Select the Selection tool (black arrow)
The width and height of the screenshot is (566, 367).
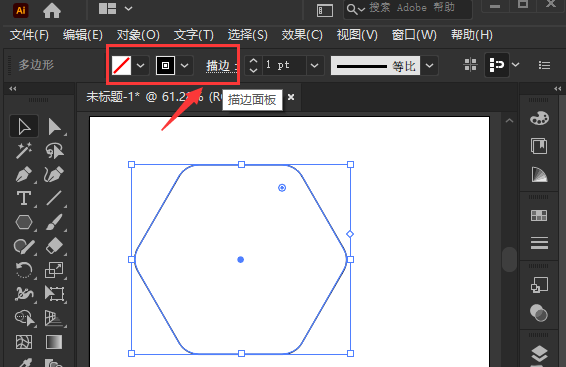24,127
